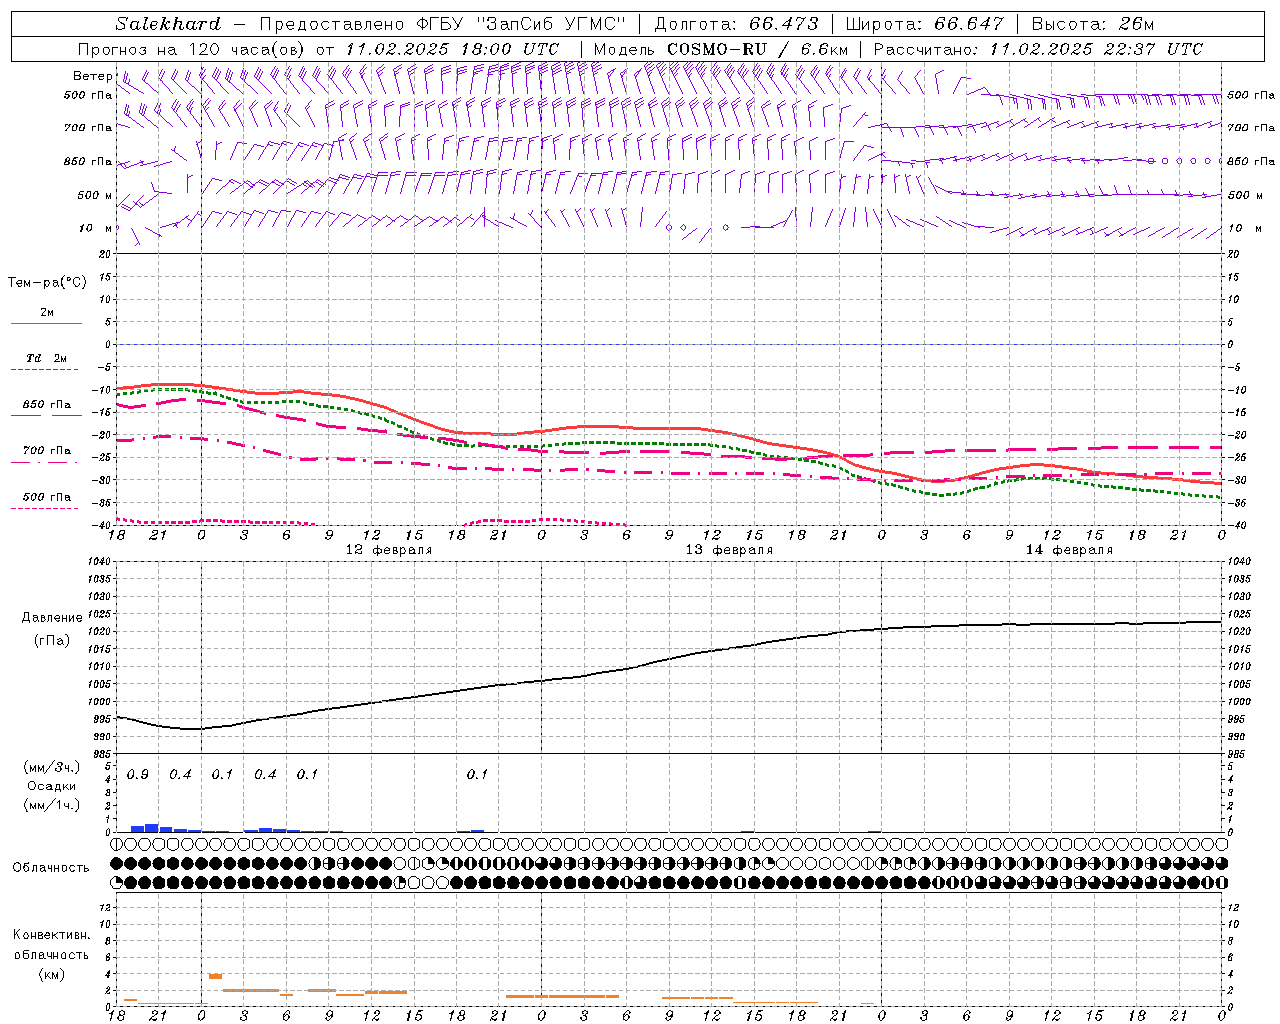Click the tallest blue precipitation bar
This screenshot has width=1280, height=1024.
pos(152,827)
